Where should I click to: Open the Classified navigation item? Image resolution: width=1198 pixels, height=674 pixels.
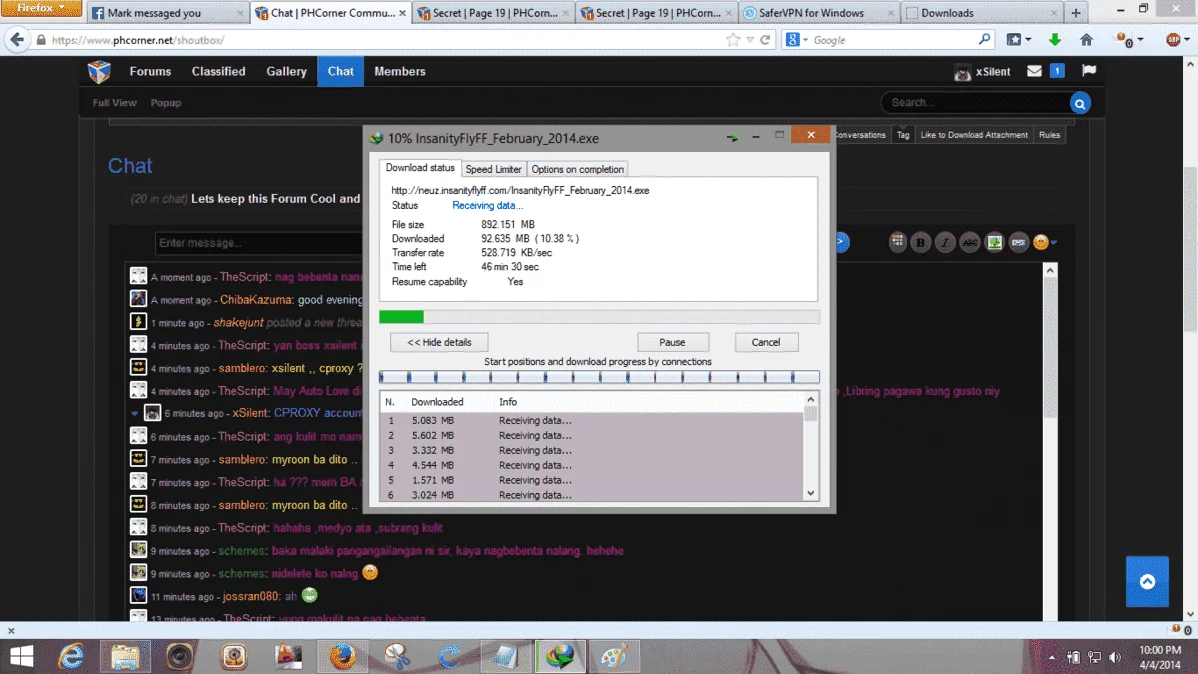[219, 71]
